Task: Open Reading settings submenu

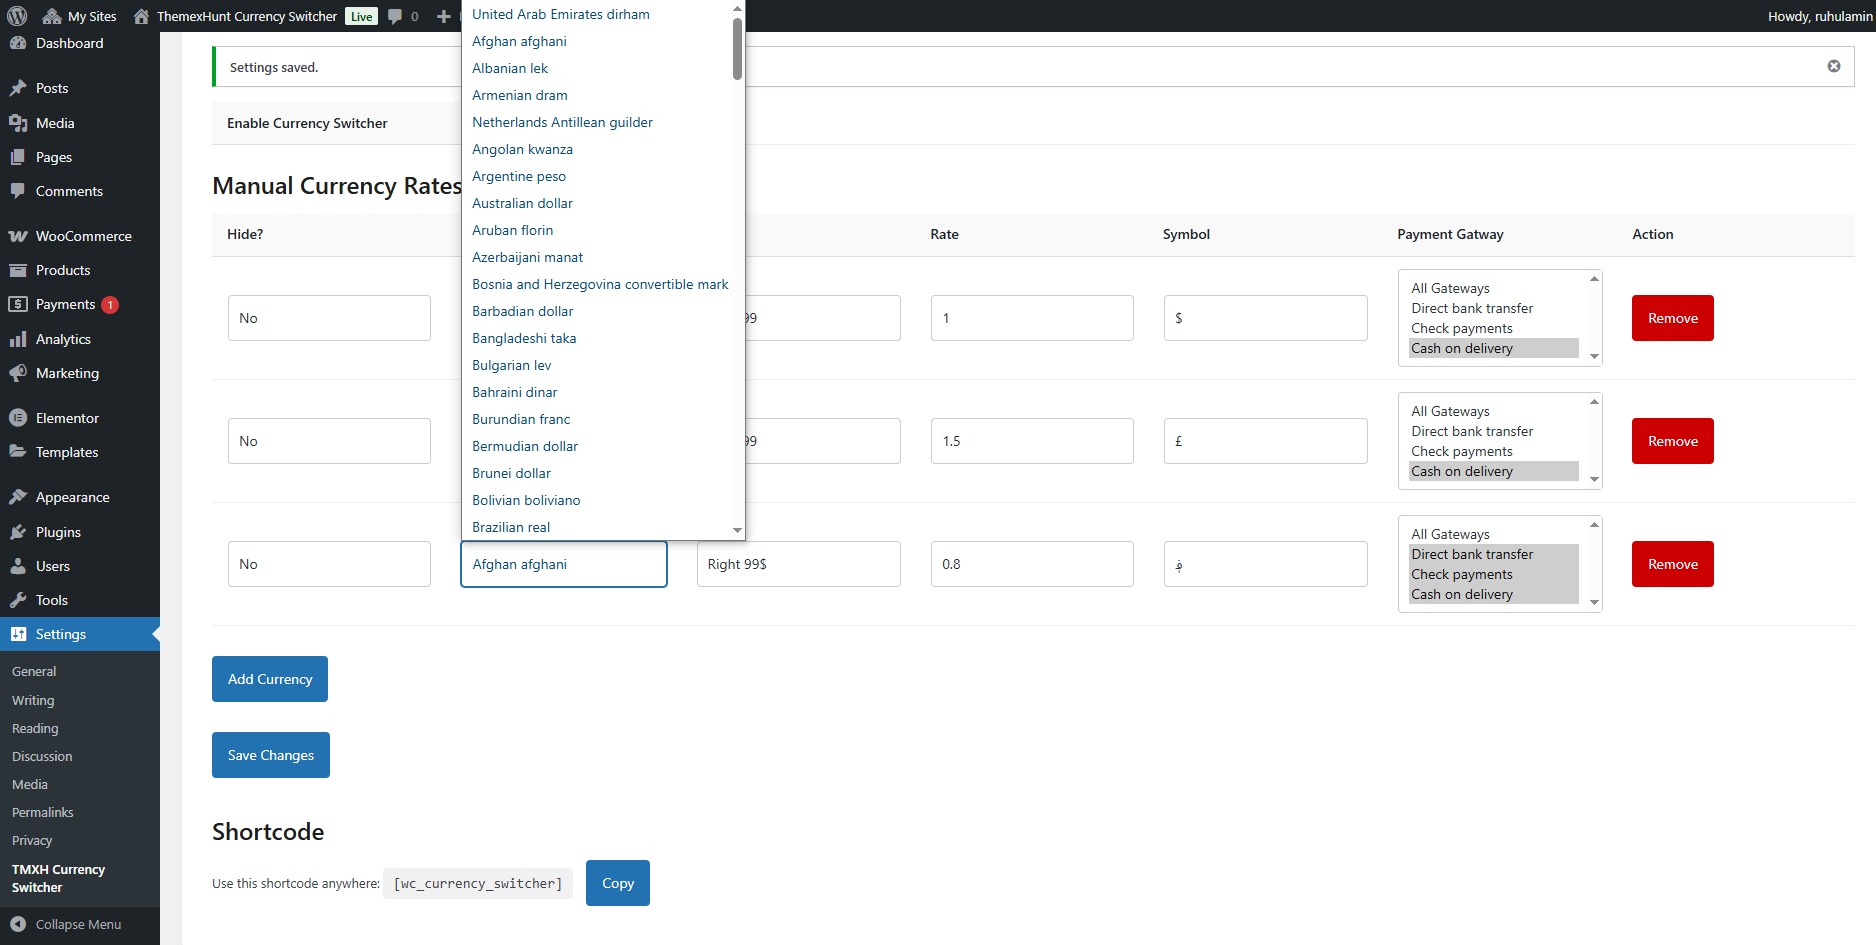Action: tap(35, 728)
